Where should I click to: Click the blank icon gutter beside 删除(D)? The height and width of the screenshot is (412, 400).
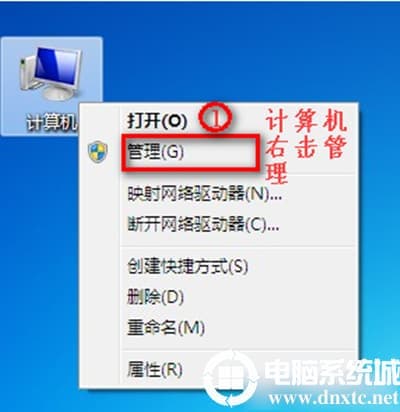(100, 297)
